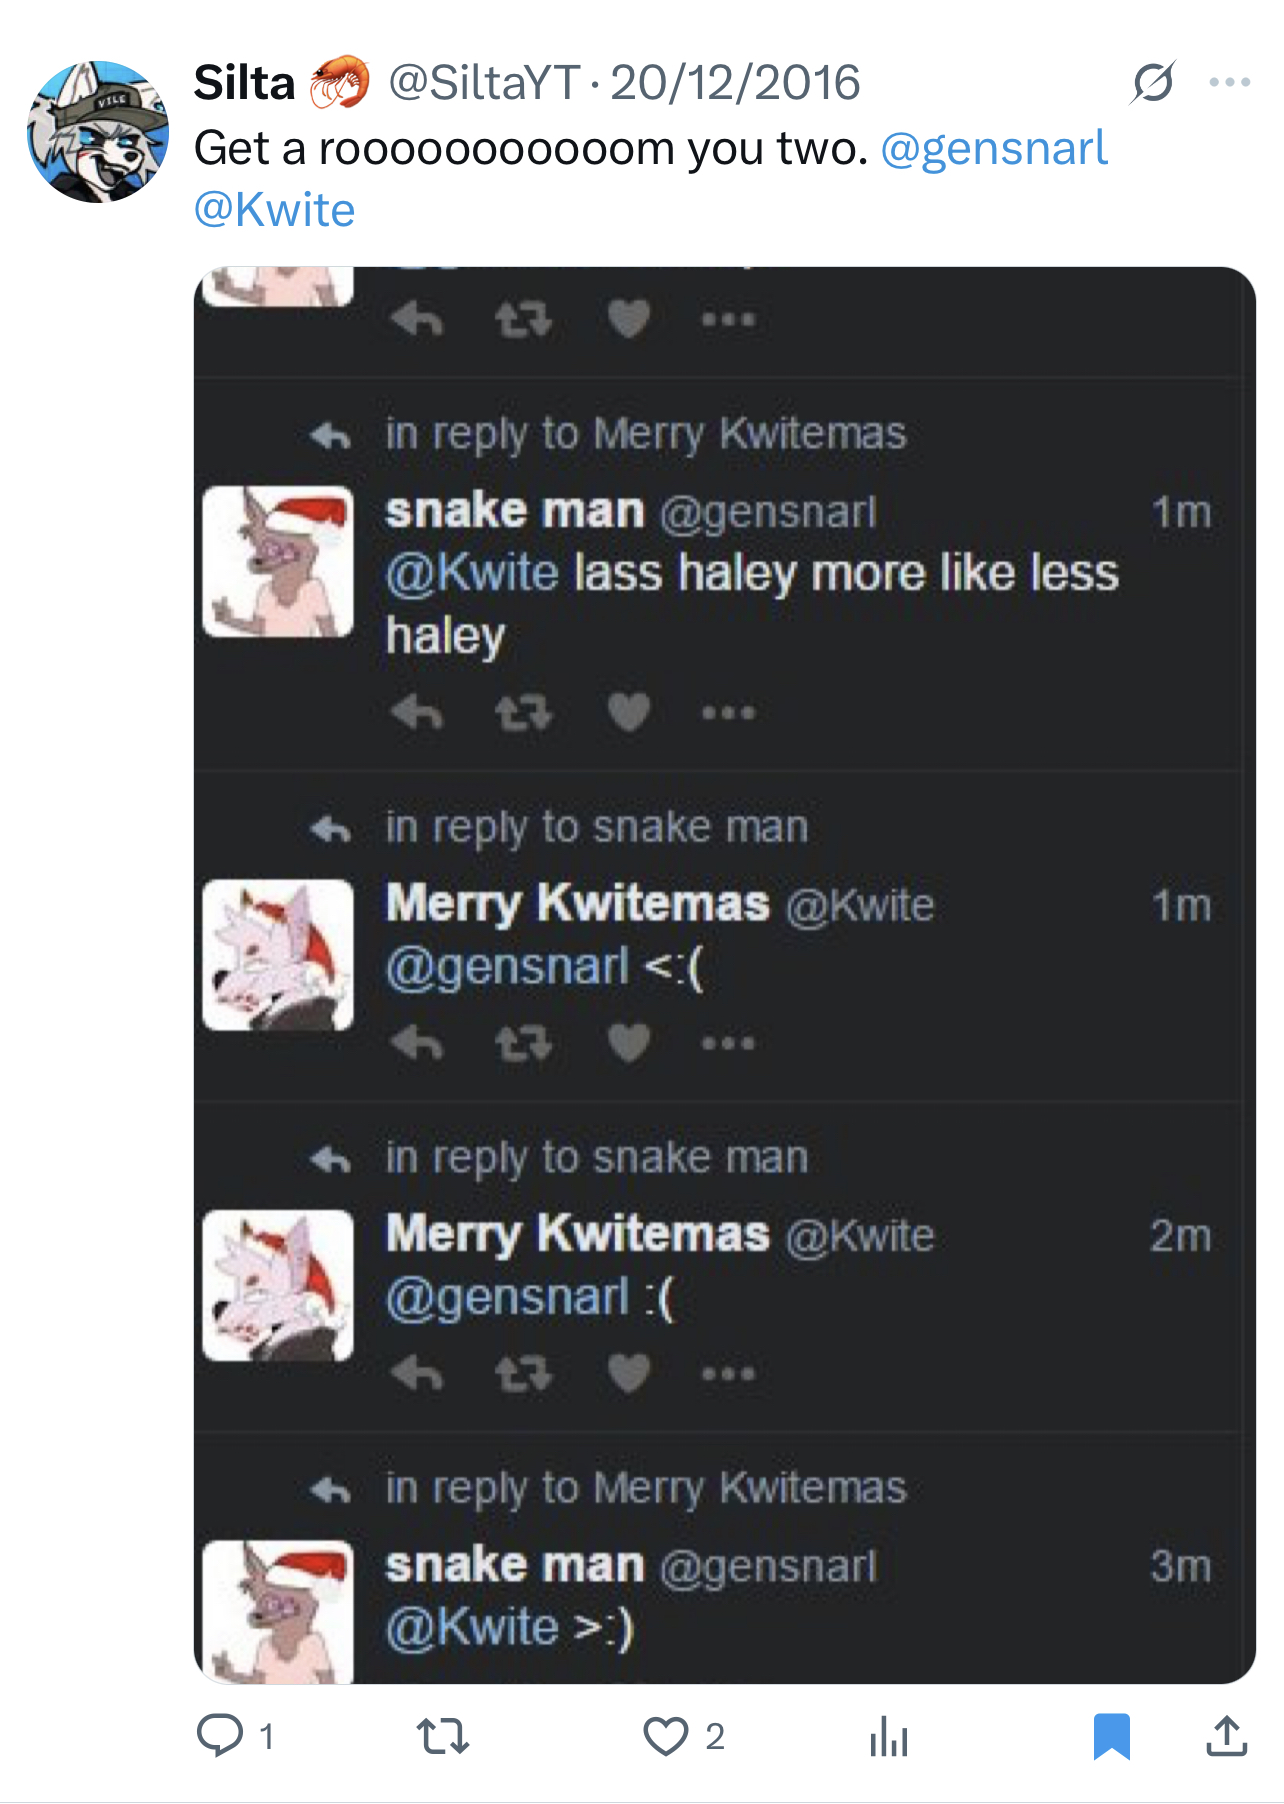
Task: Open the @gensnarl mention link
Action: [994, 148]
